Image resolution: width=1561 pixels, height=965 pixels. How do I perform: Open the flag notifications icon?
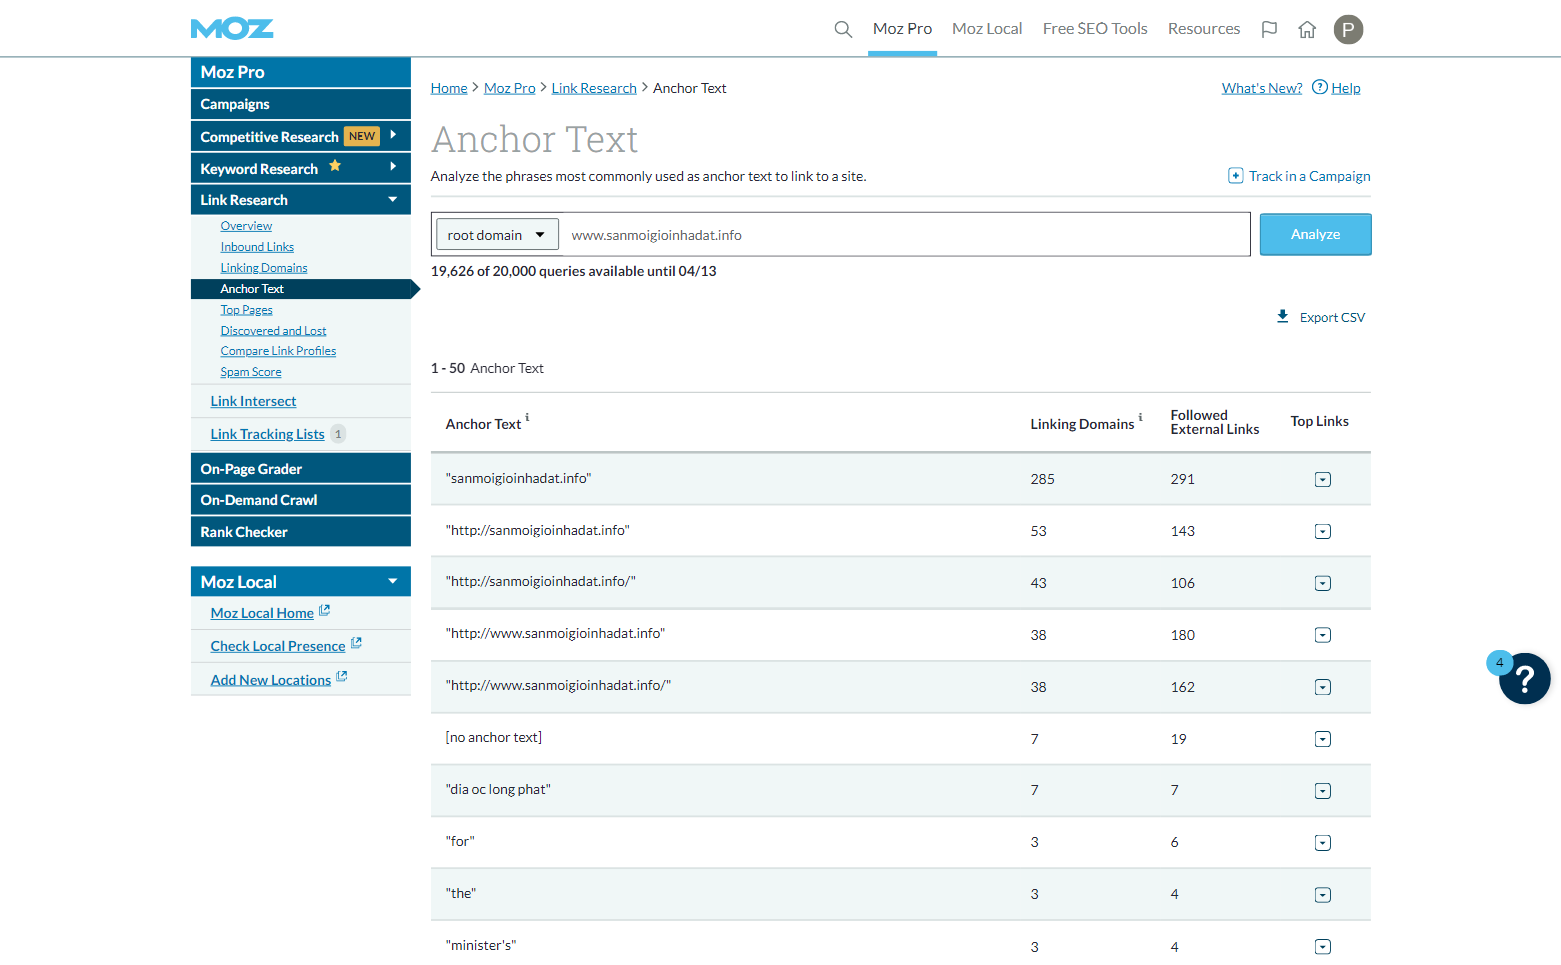(1269, 29)
